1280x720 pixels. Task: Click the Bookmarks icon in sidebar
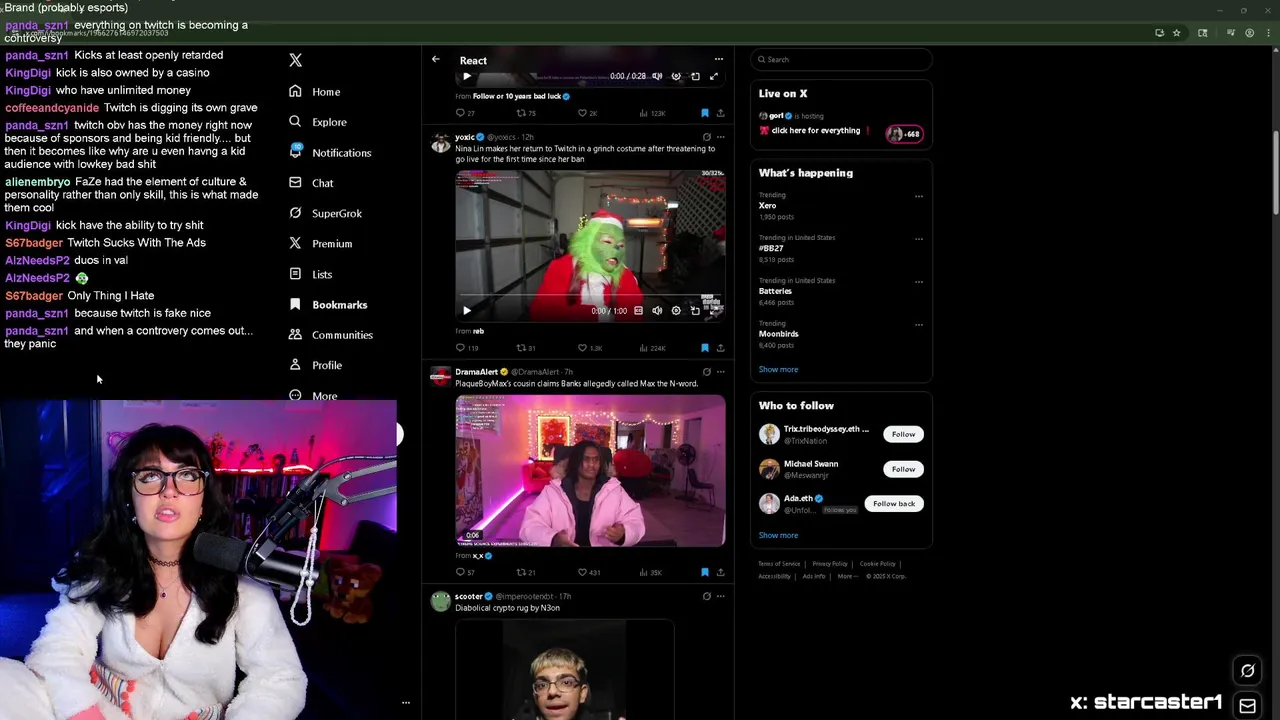(x=295, y=304)
